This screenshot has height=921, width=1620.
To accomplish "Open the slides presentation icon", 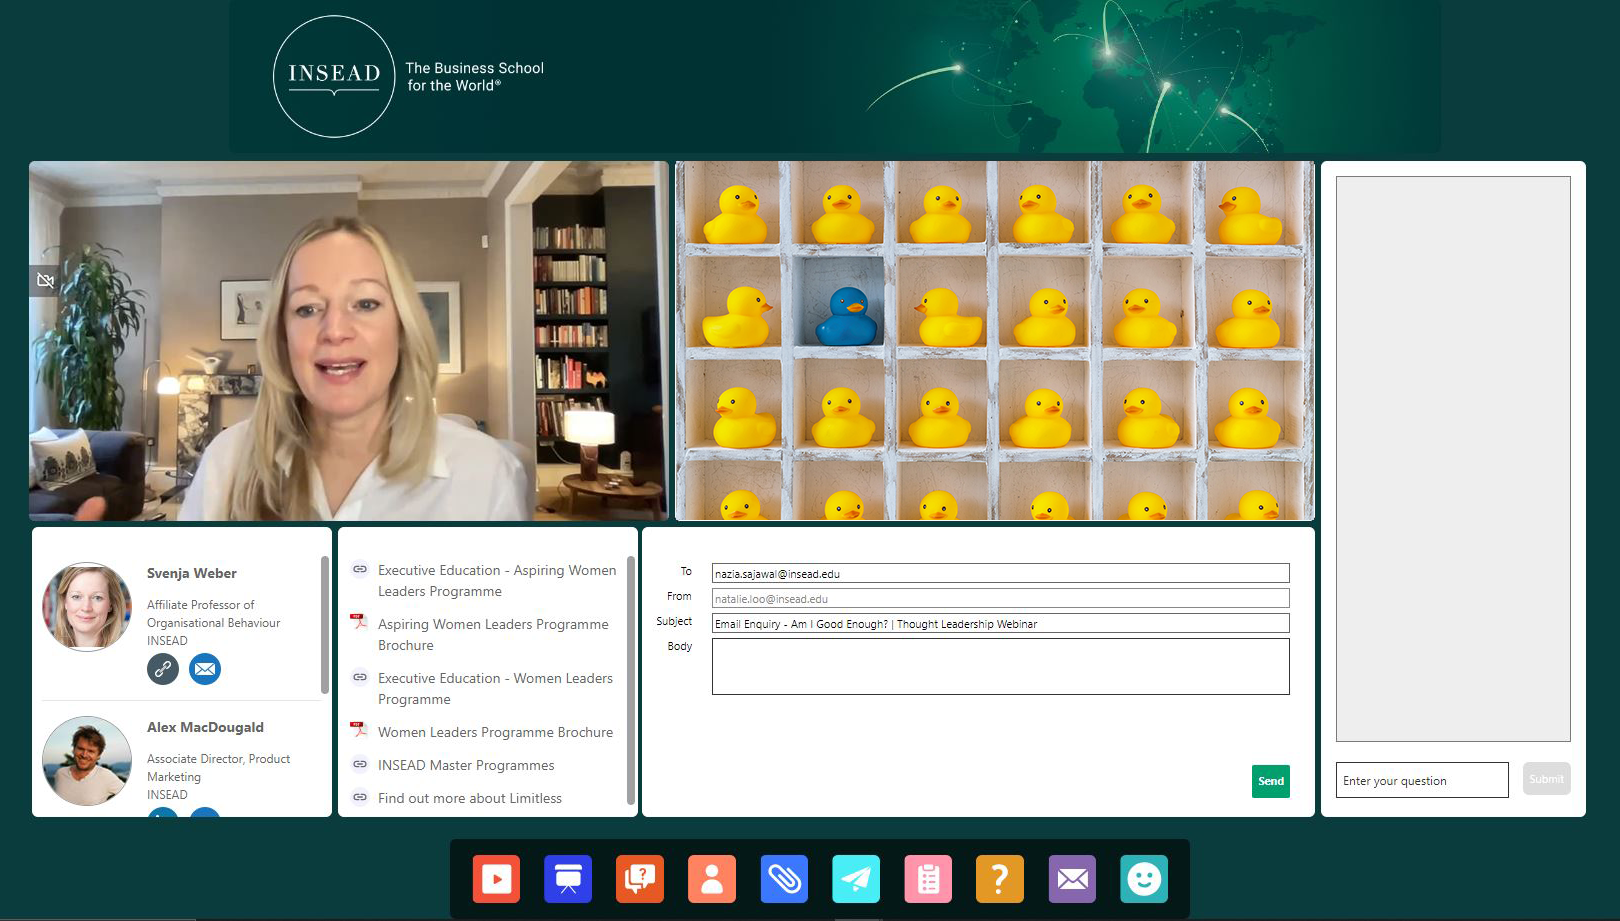I will point(568,879).
